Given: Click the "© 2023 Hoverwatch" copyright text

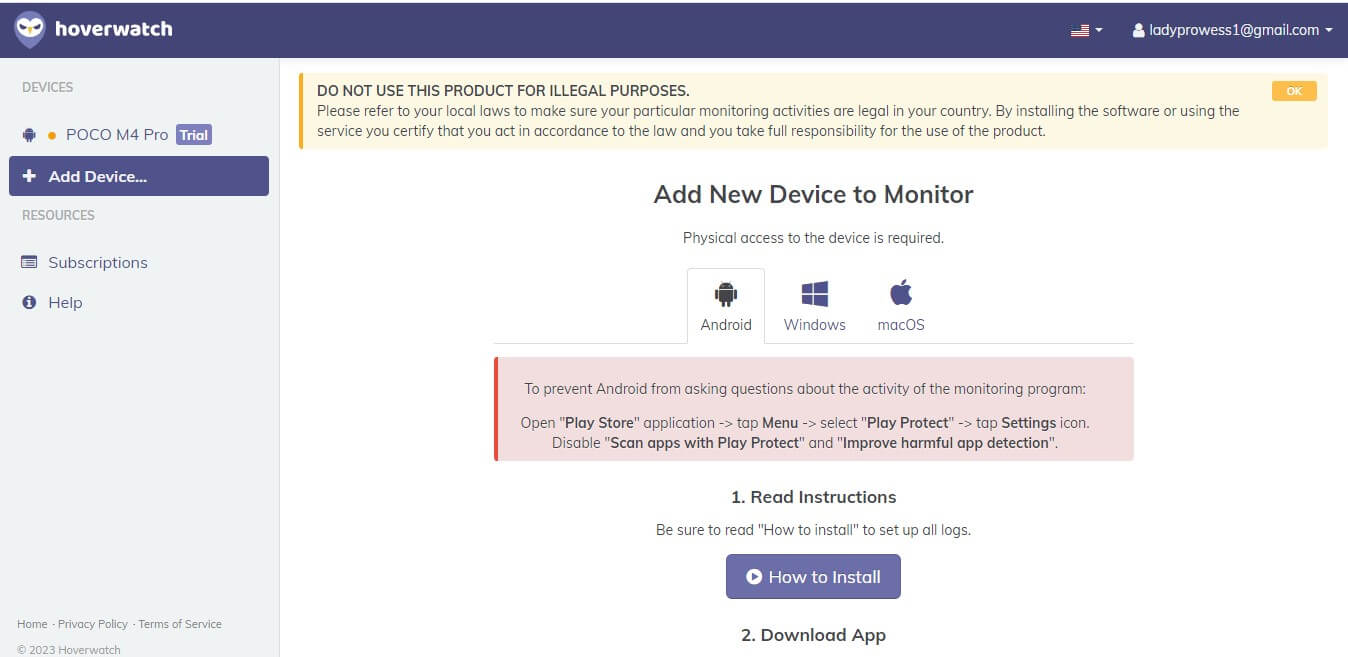Looking at the screenshot, I should coord(69,650).
